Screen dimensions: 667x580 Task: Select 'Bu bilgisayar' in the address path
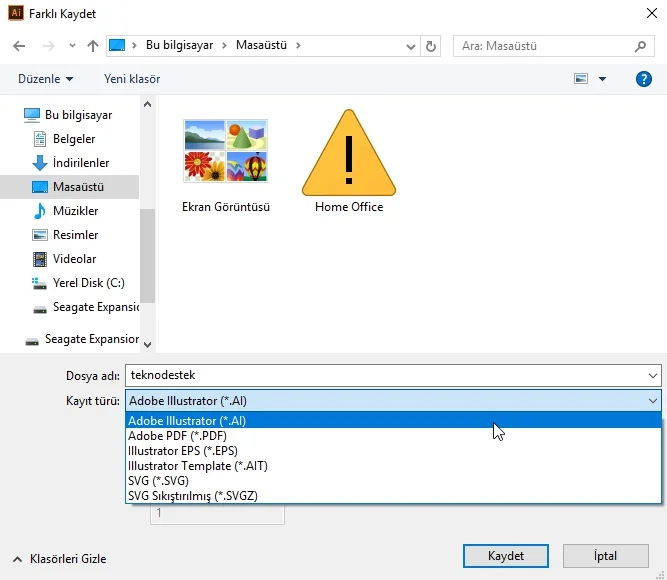[x=180, y=45]
